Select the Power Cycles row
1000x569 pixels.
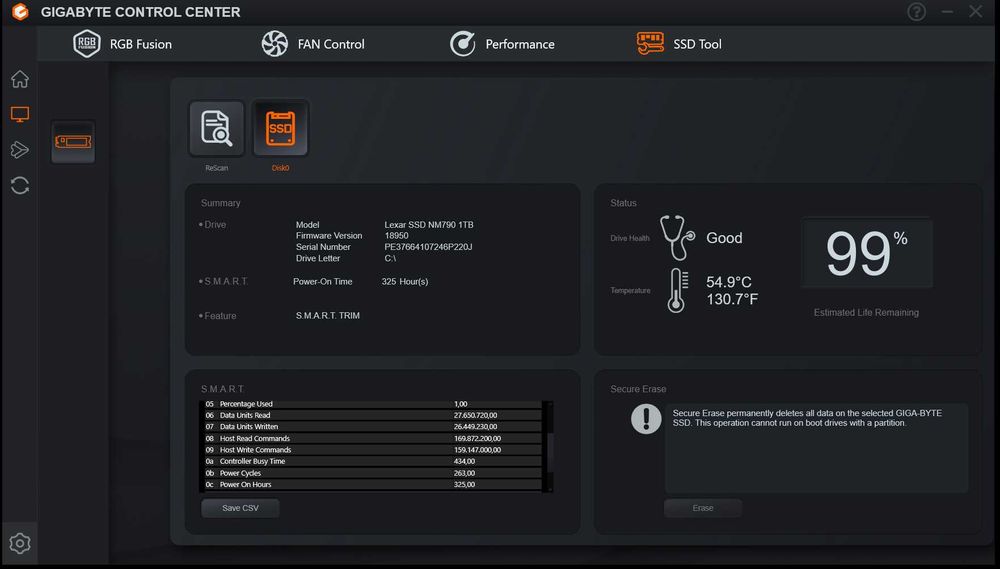click(x=371, y=473)
